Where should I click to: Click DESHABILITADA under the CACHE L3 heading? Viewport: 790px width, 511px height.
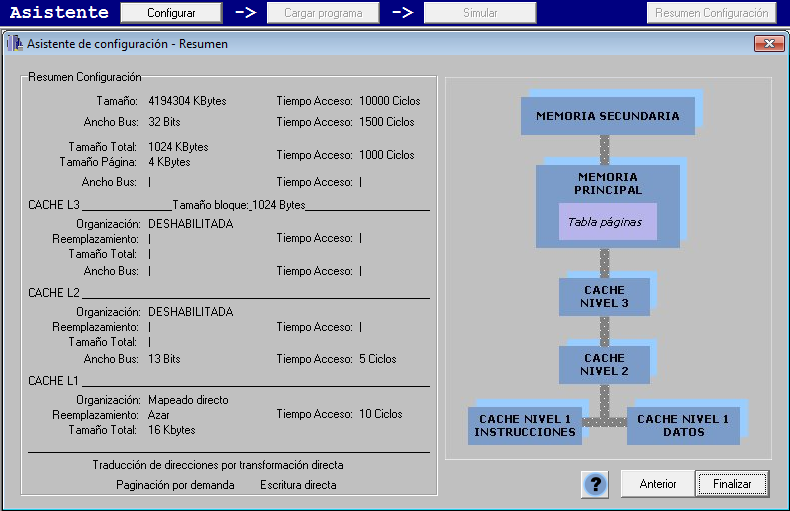click(190, 224)
